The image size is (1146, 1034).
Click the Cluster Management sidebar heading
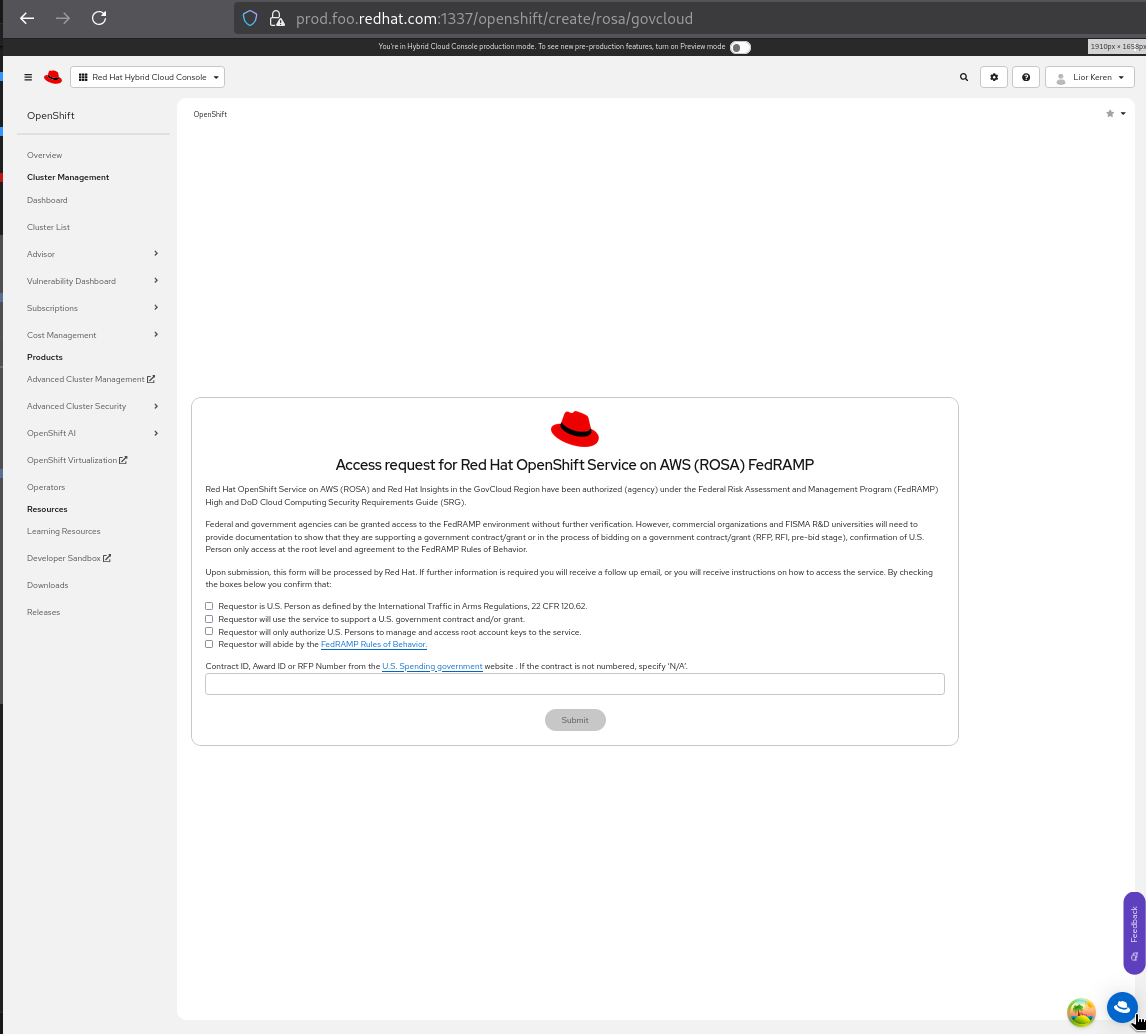[68, 178]
